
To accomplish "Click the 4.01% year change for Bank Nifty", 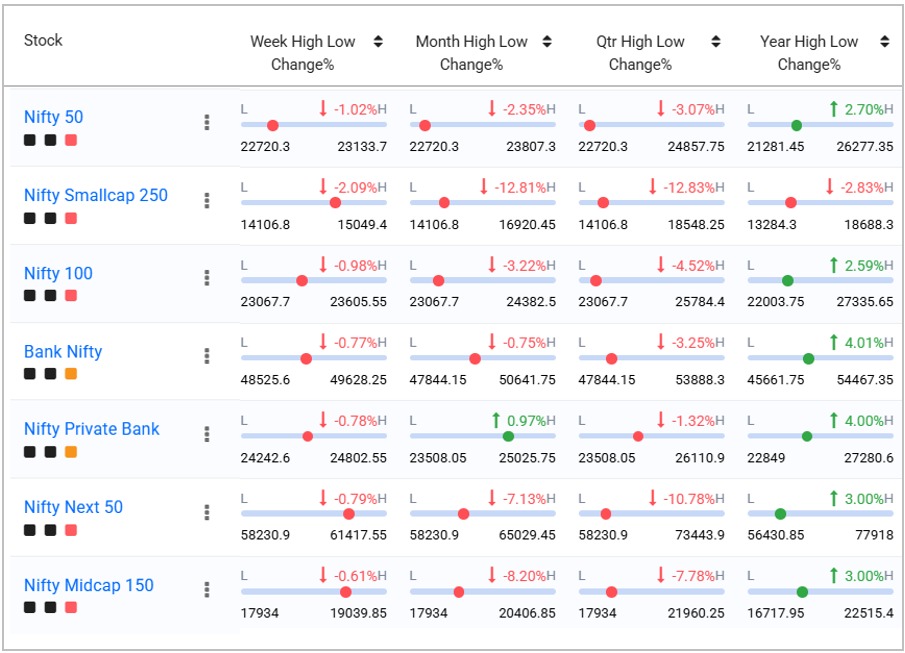I will click(x=864, y=342).
